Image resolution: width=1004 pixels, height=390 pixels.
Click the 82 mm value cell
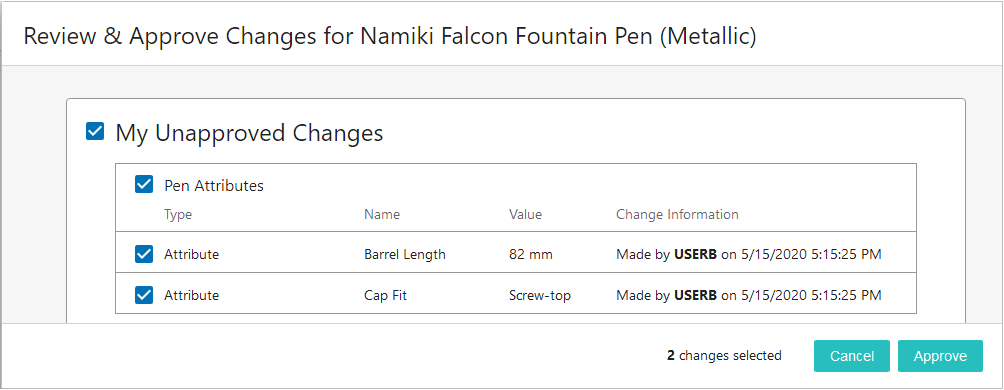coord(531,254)
